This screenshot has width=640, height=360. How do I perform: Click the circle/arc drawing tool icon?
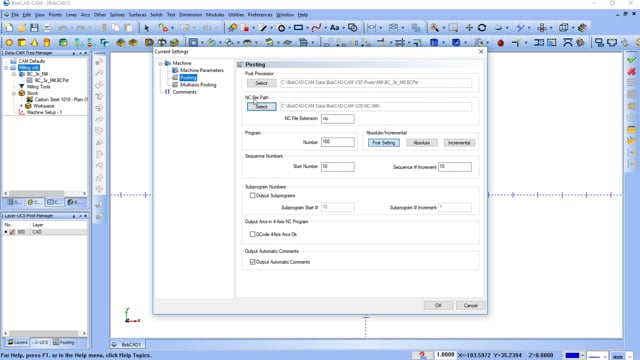281,28
